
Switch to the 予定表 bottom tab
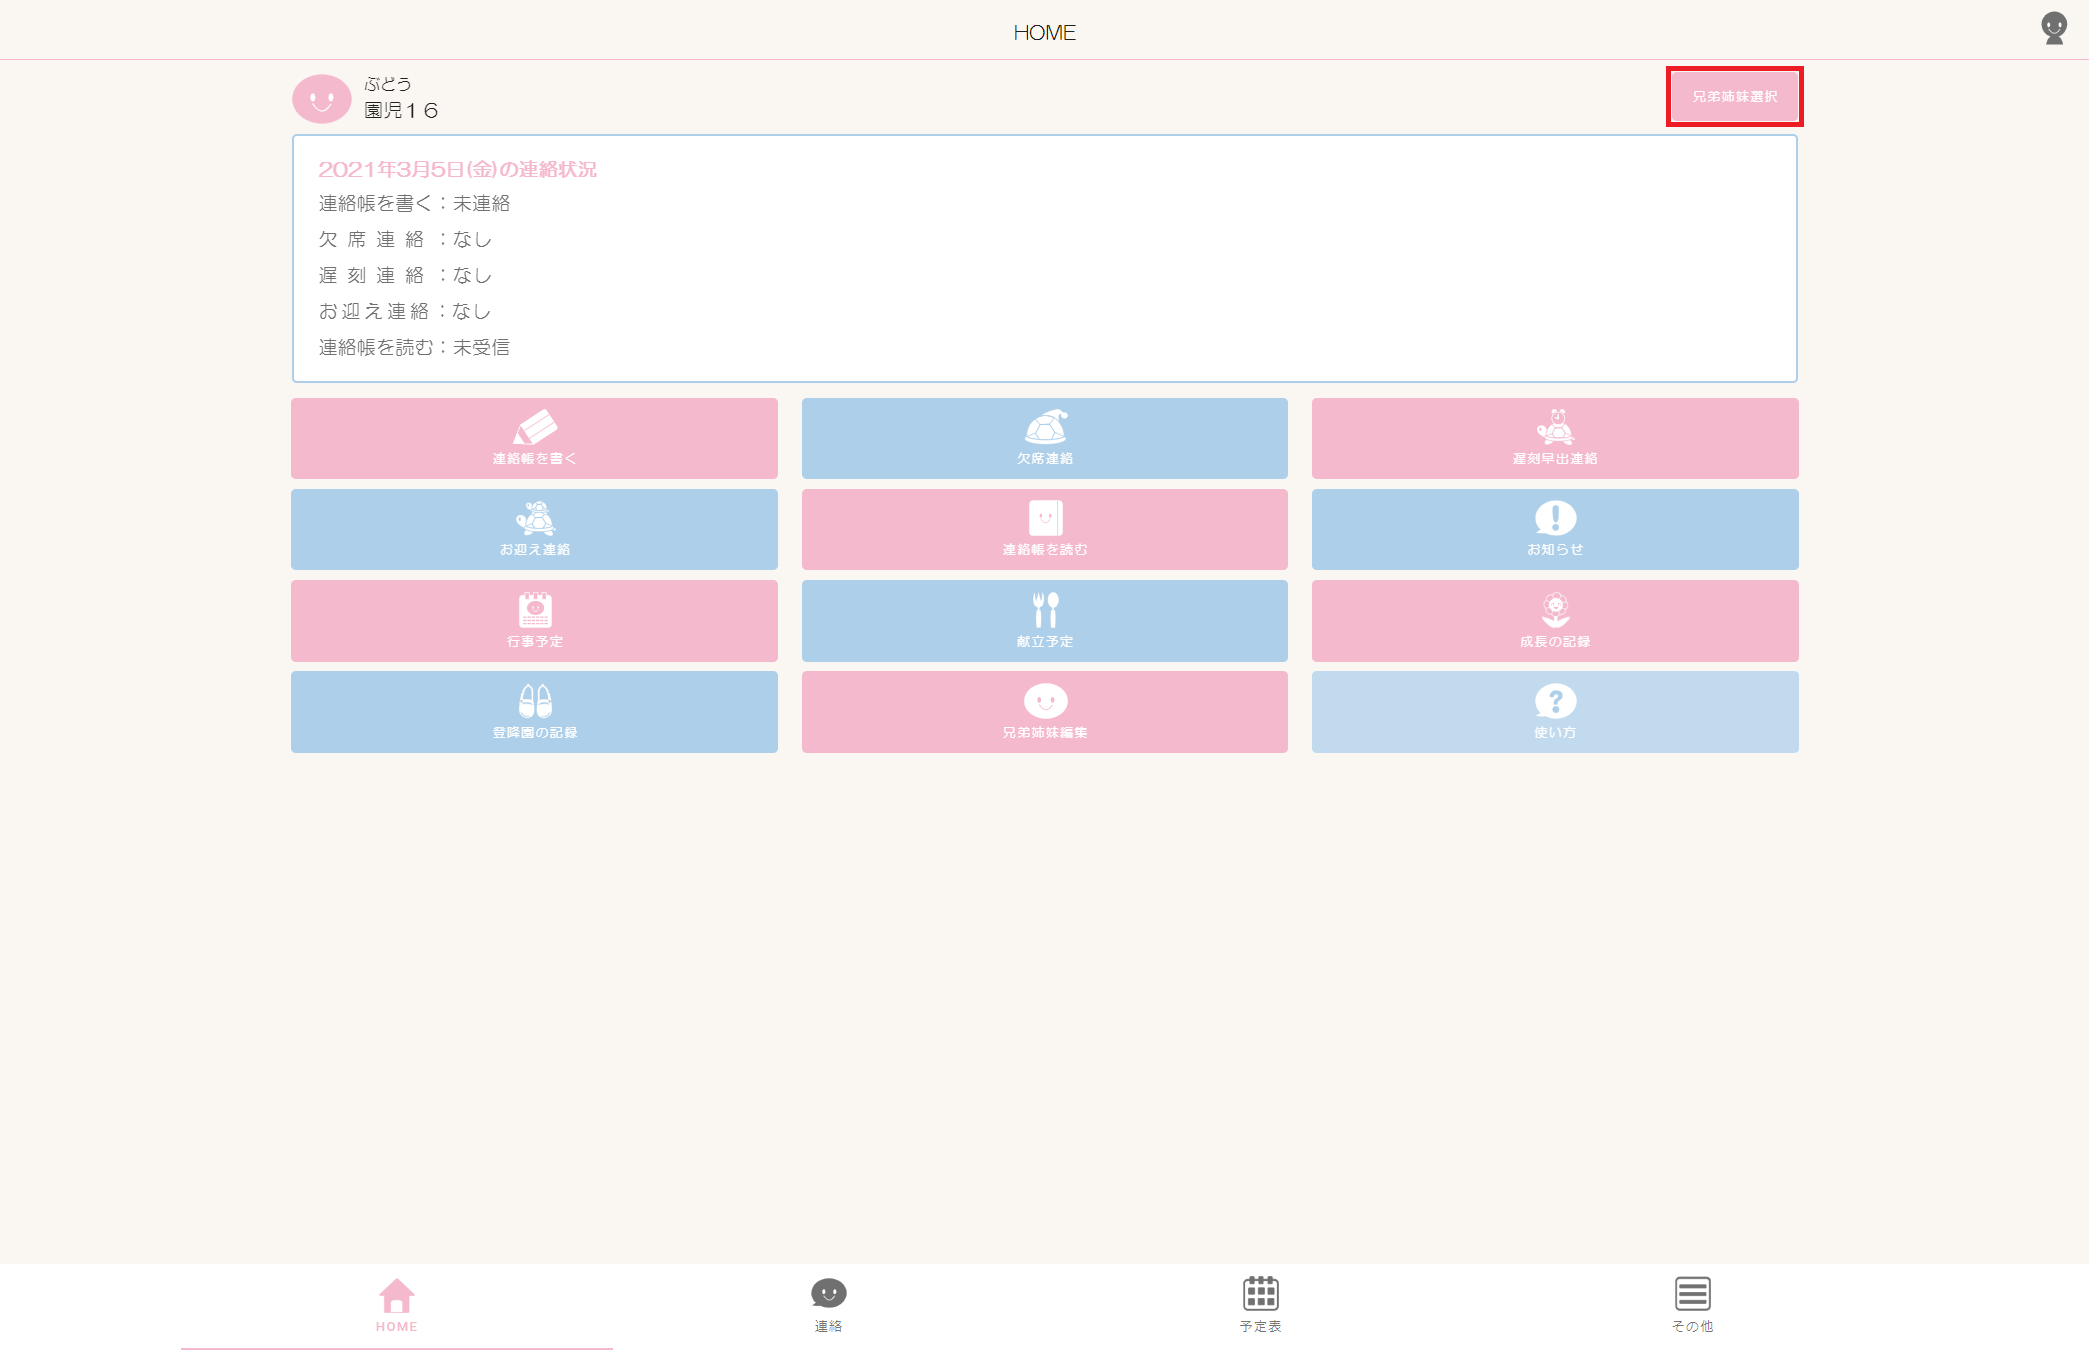coord(1261,1306)
